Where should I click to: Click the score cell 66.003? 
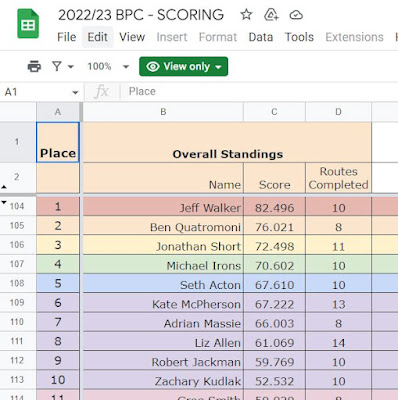(x=274, y=323)
